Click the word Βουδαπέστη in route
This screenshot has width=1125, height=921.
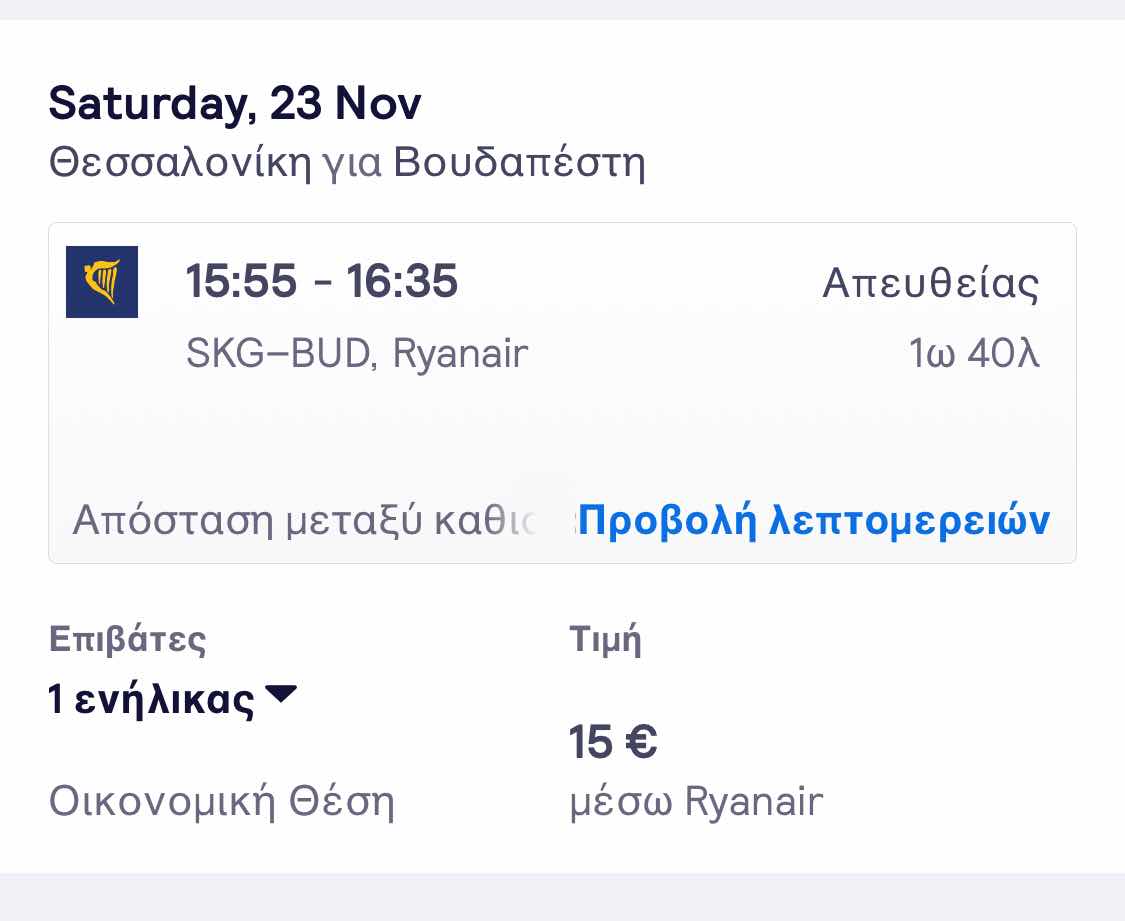point(519,163)
